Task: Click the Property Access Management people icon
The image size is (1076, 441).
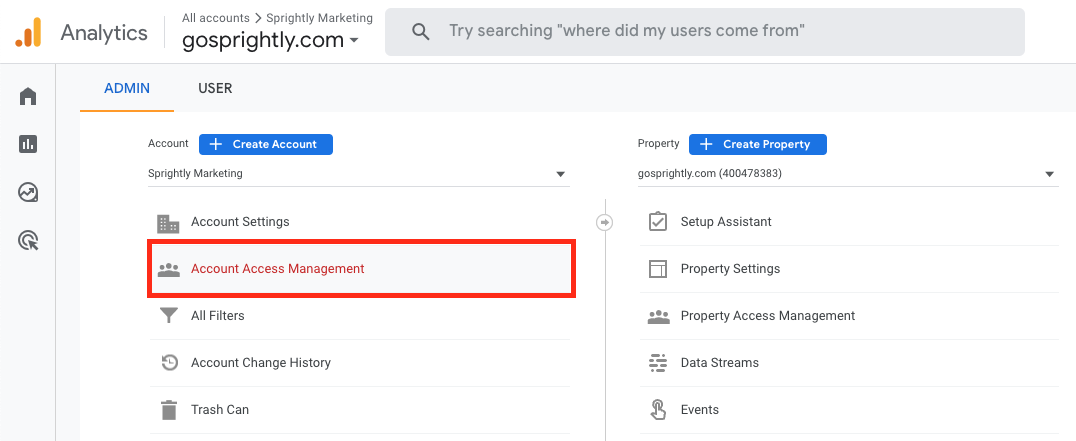Action: click(x=658, y=316)
